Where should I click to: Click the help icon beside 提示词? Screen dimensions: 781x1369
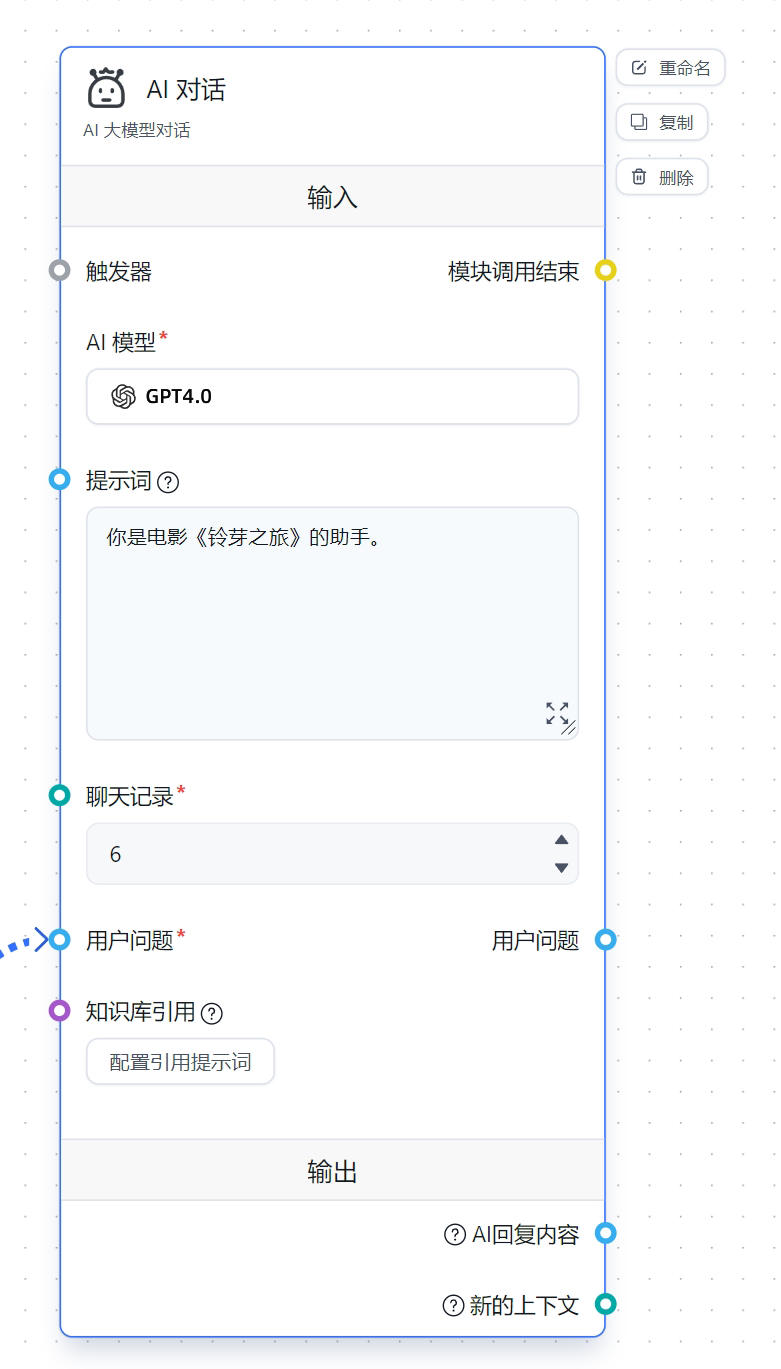pyautogui.click(x=168, y=482)
